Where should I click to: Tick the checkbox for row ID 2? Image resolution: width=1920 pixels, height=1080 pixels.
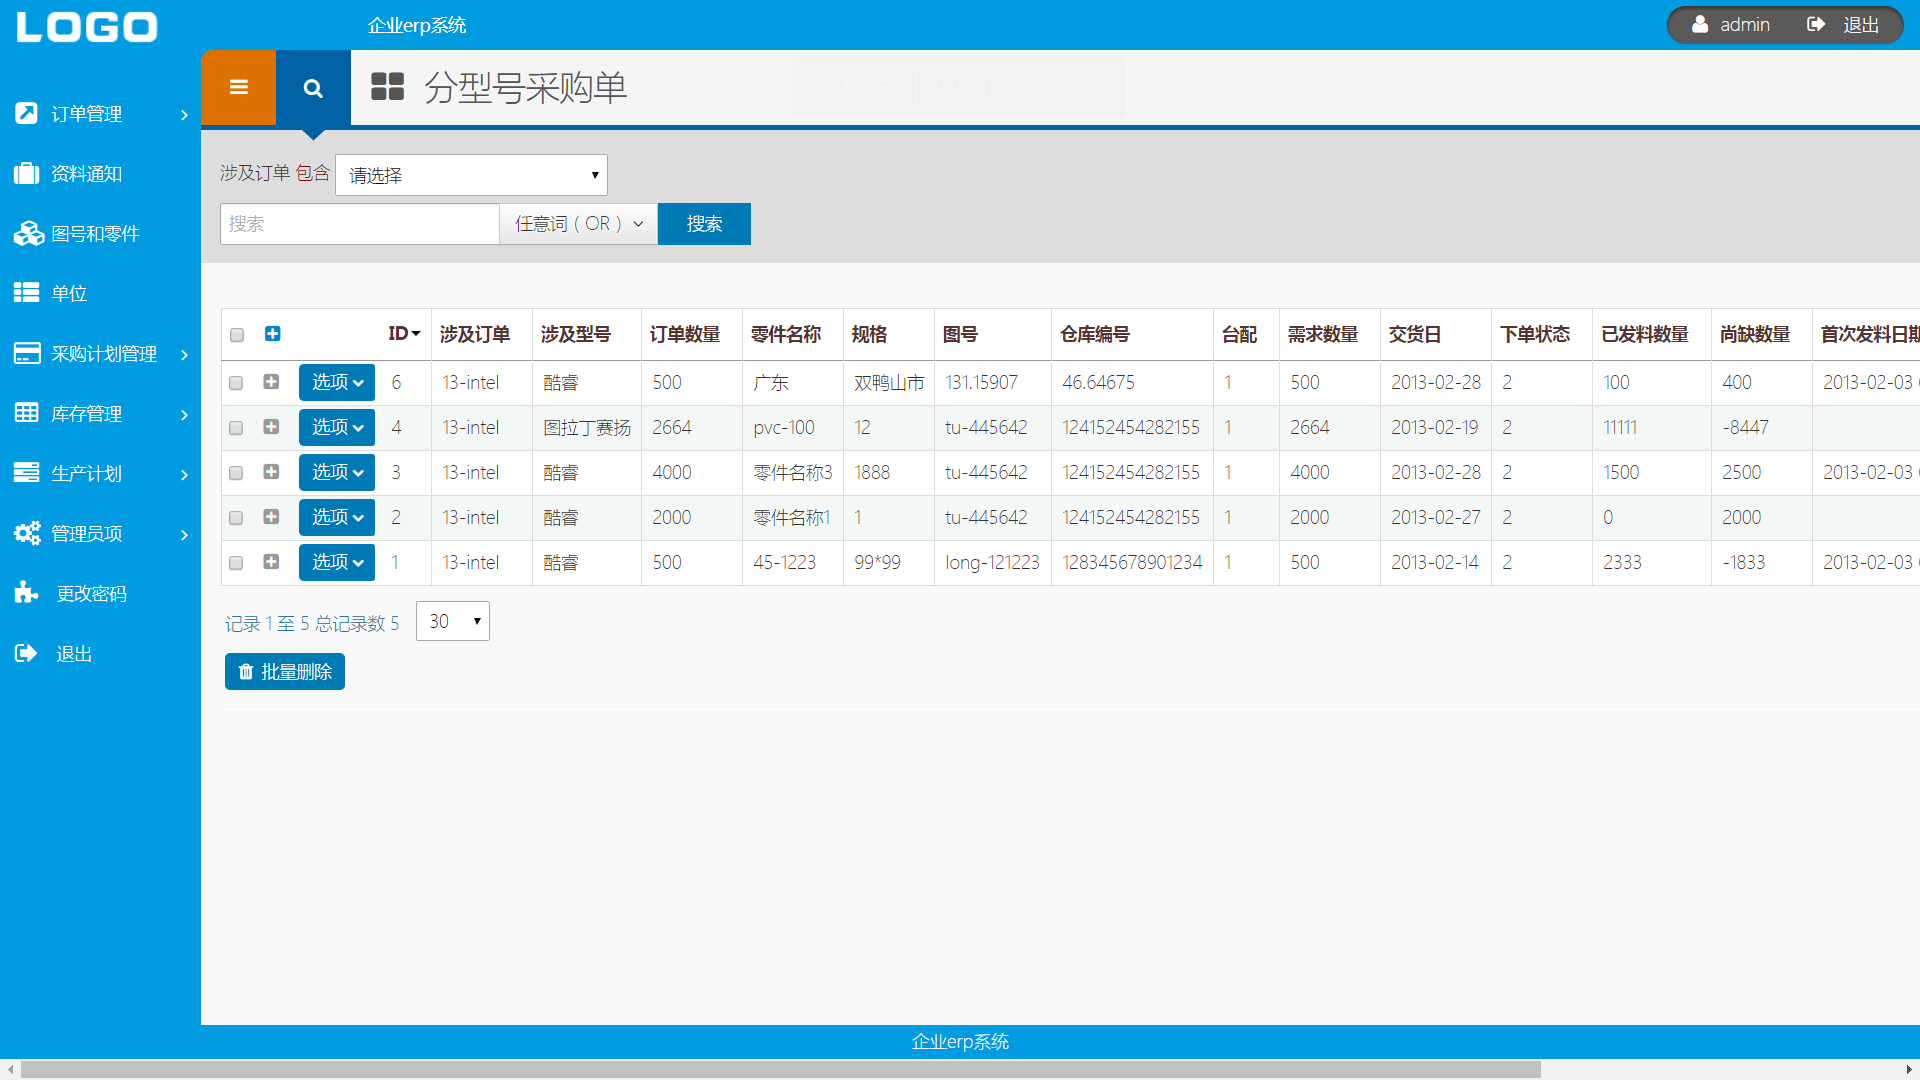point(236,518)
